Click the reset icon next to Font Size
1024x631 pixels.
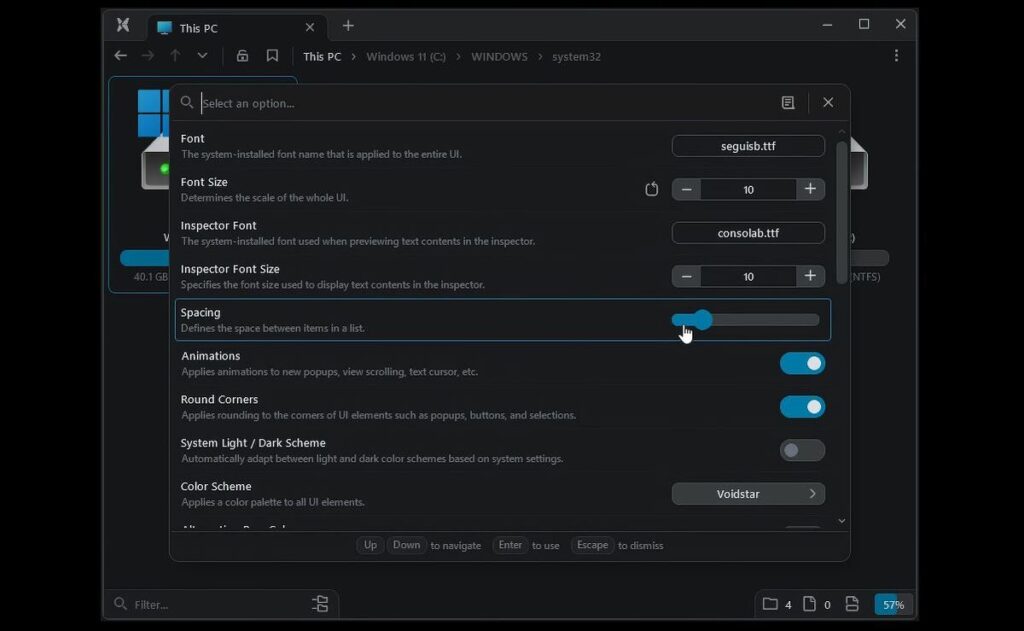click(x=651, y=188)
